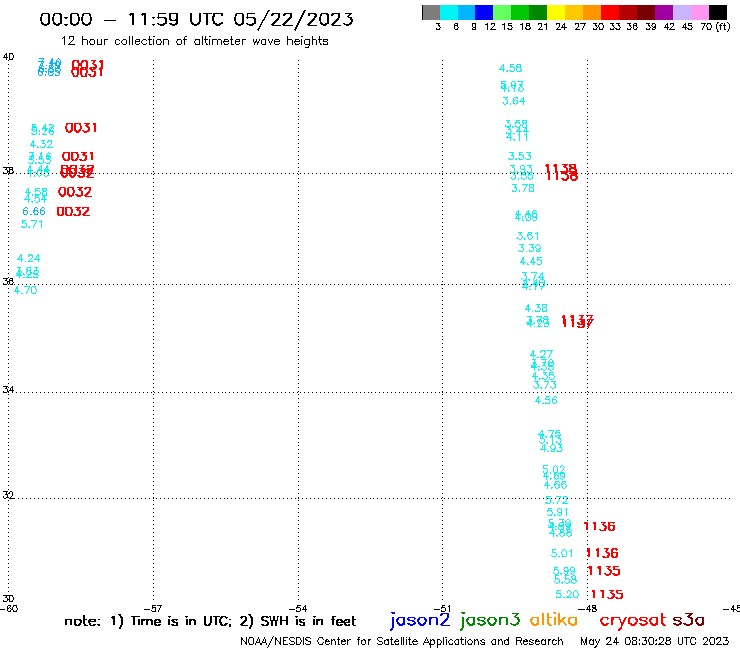
Task: Select the purple swatch in the color legend
Action: tap(664, 12)
